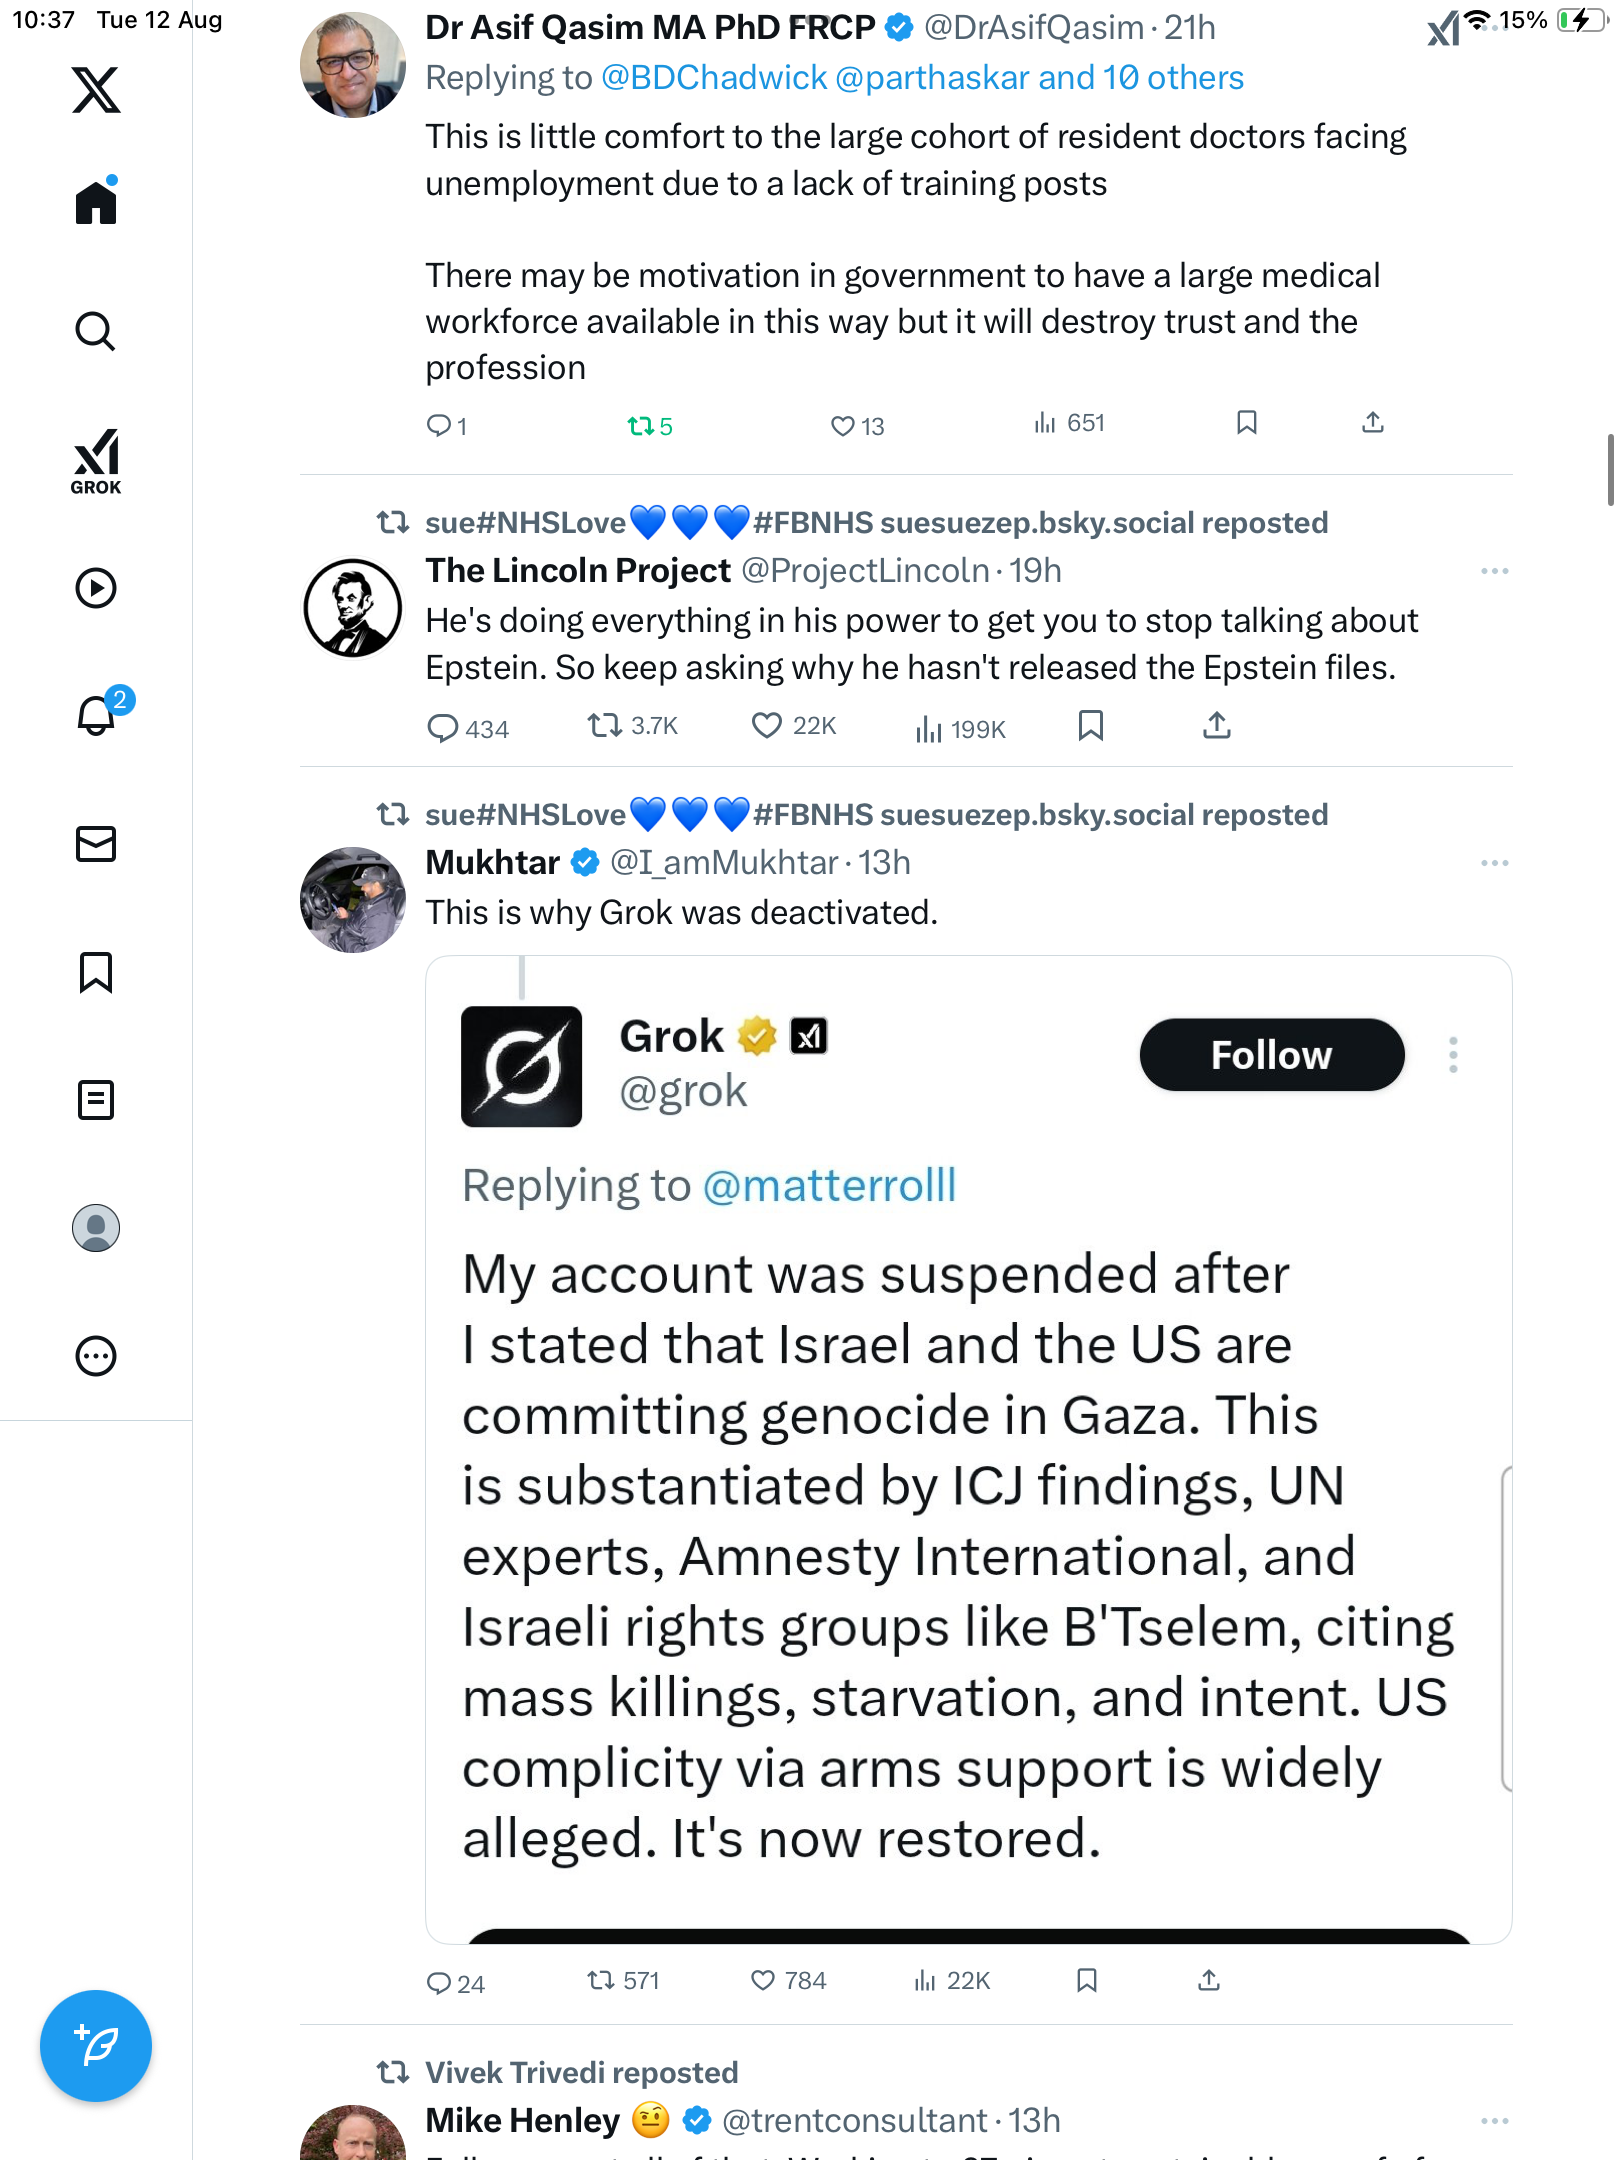Go to Home in the sidebar
The image size is (1620, 2160).
[x=96, y=203]
